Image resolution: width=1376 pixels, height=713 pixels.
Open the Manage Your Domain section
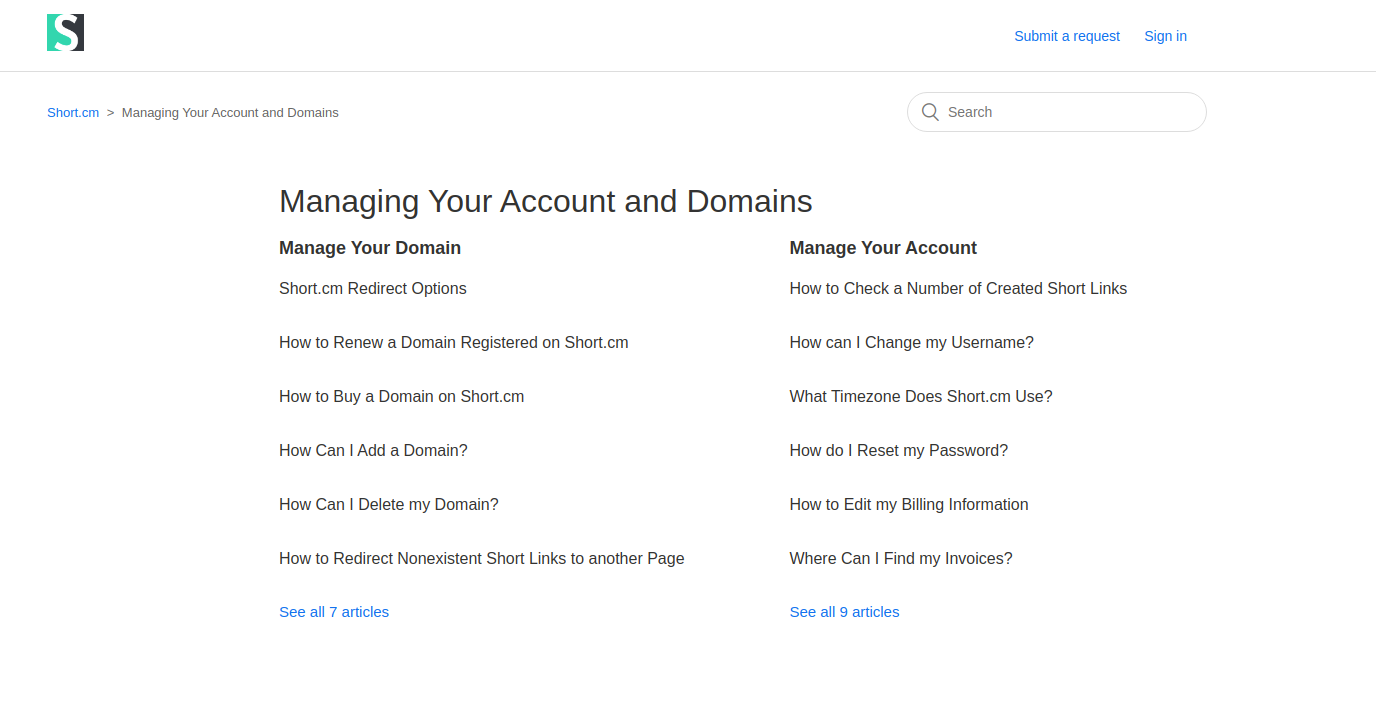(x=370, y=248)
